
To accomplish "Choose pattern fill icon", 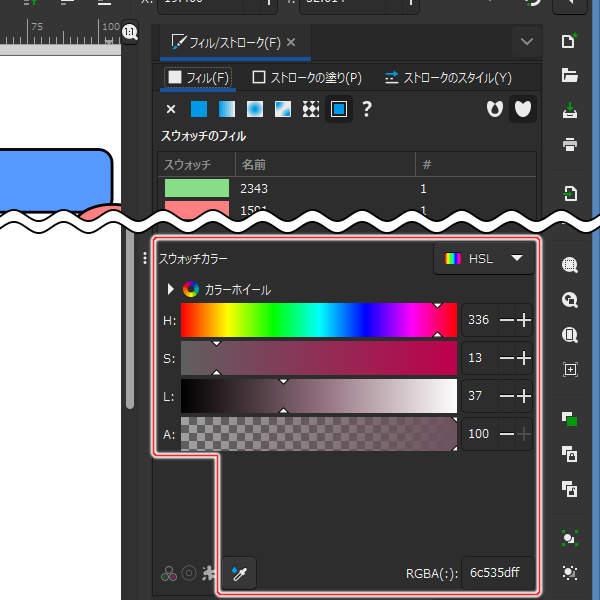I will pyautogui.click(x=311, y=109).
